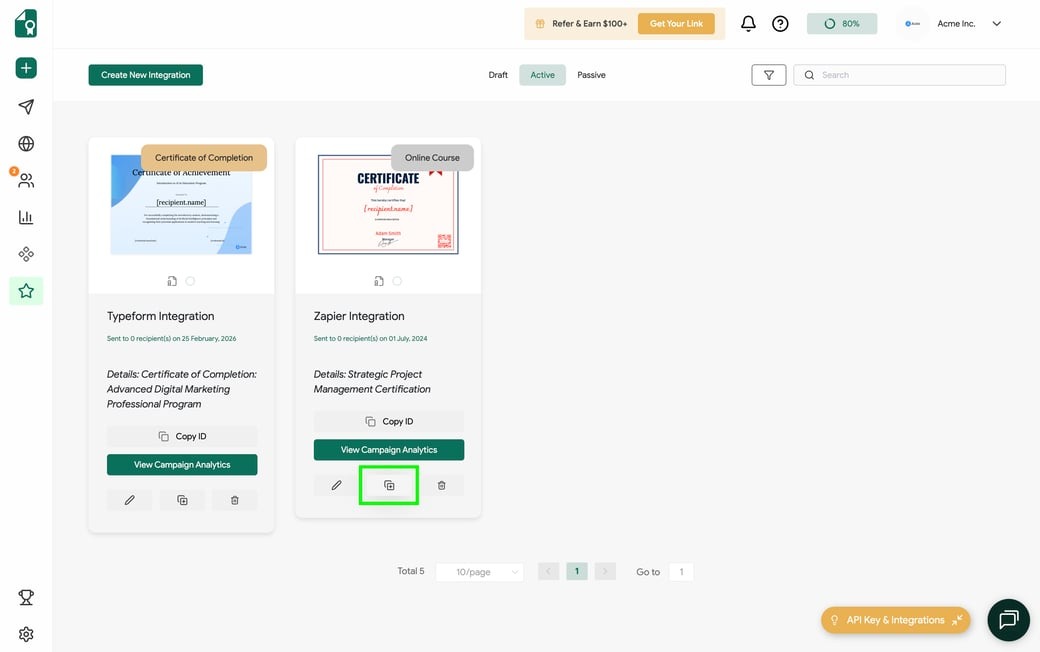Open the bar chart analytics icon
Screen dimensions: 1040x652
pos(26,217)
